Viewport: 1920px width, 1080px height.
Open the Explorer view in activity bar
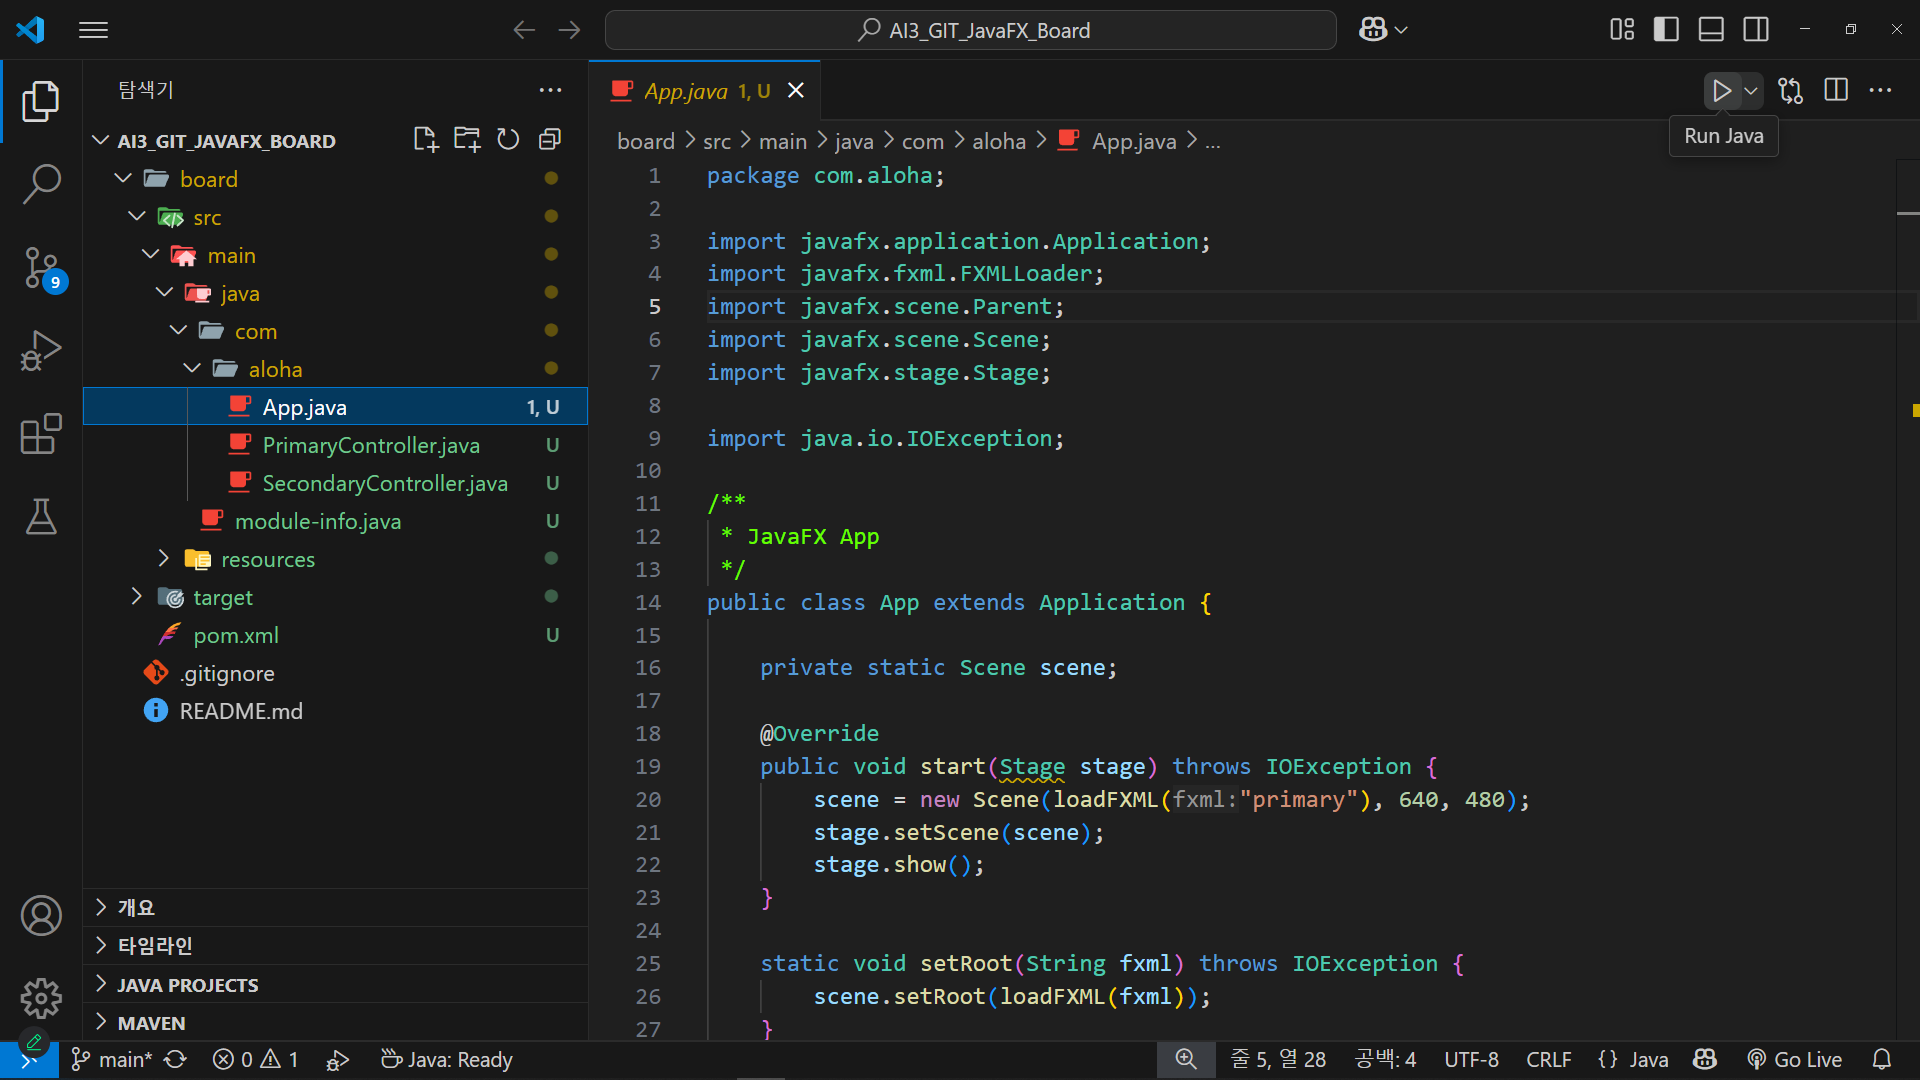(41, 101)
